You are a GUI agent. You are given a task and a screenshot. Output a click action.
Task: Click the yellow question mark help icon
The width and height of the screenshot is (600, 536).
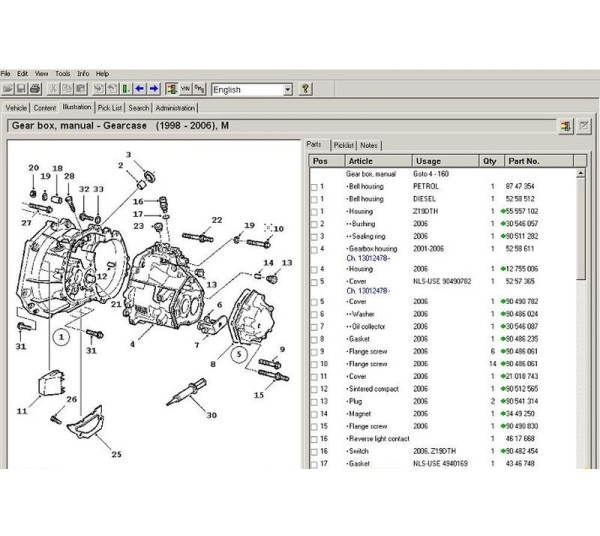pyautogui.click(x=305, y=89)
